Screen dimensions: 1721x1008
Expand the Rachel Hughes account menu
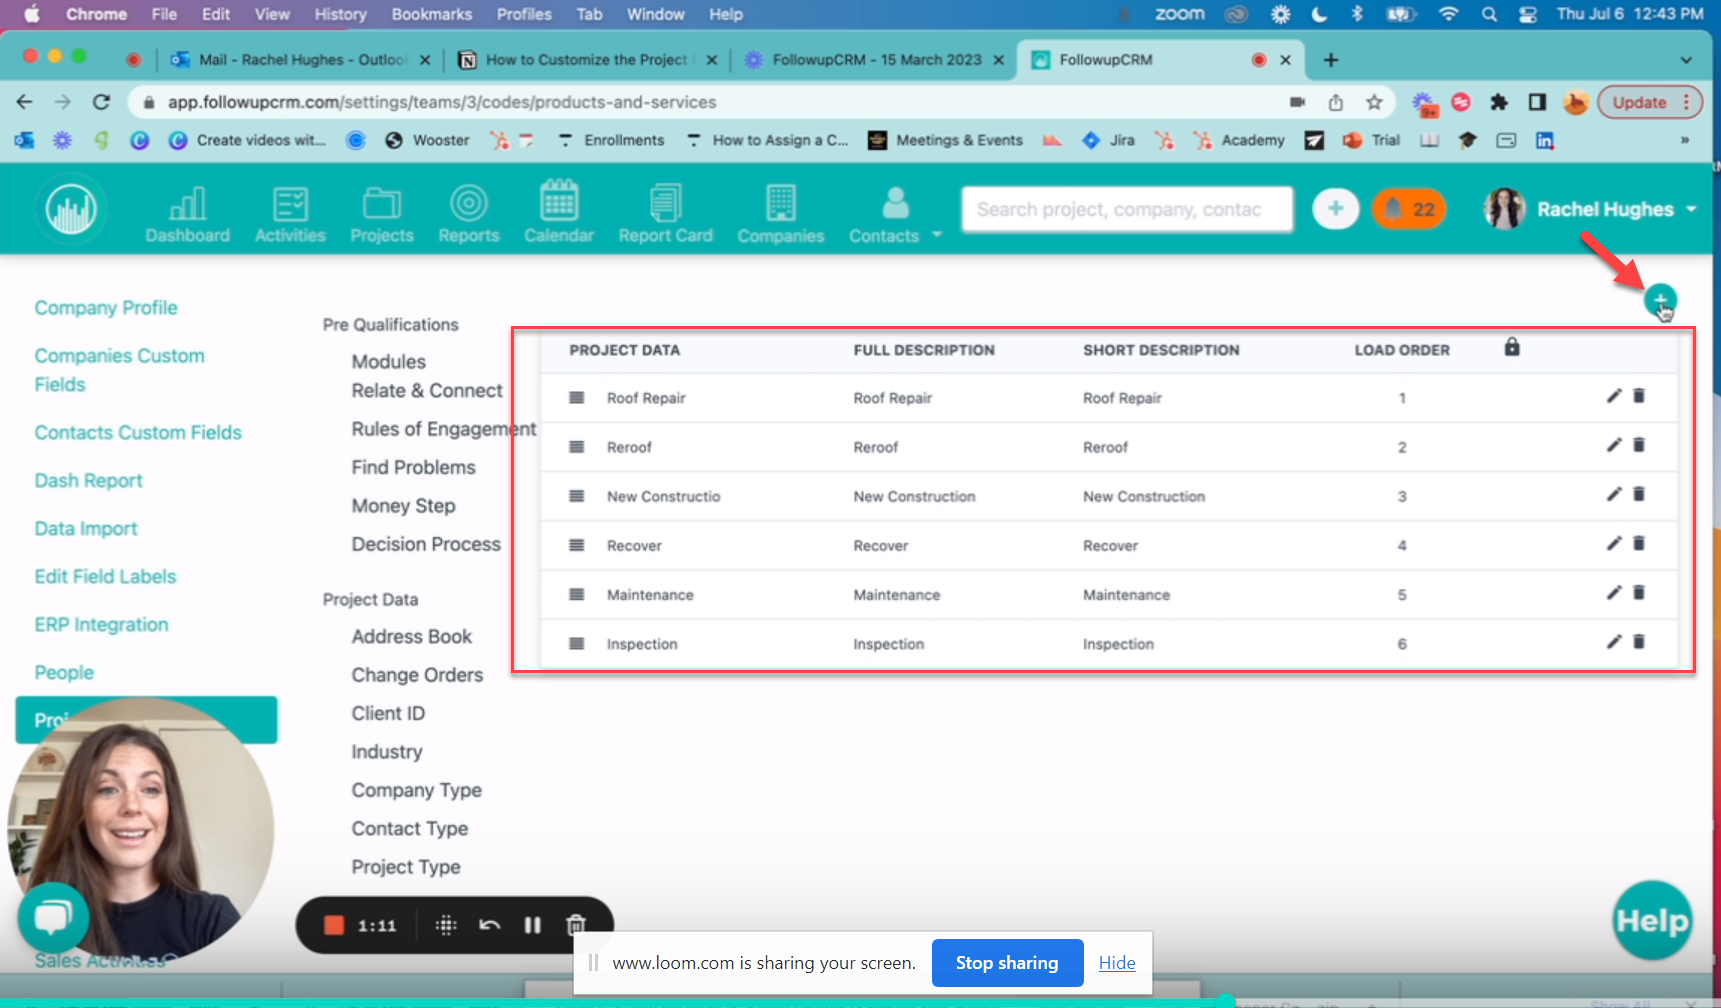(x=1690, y=209)
